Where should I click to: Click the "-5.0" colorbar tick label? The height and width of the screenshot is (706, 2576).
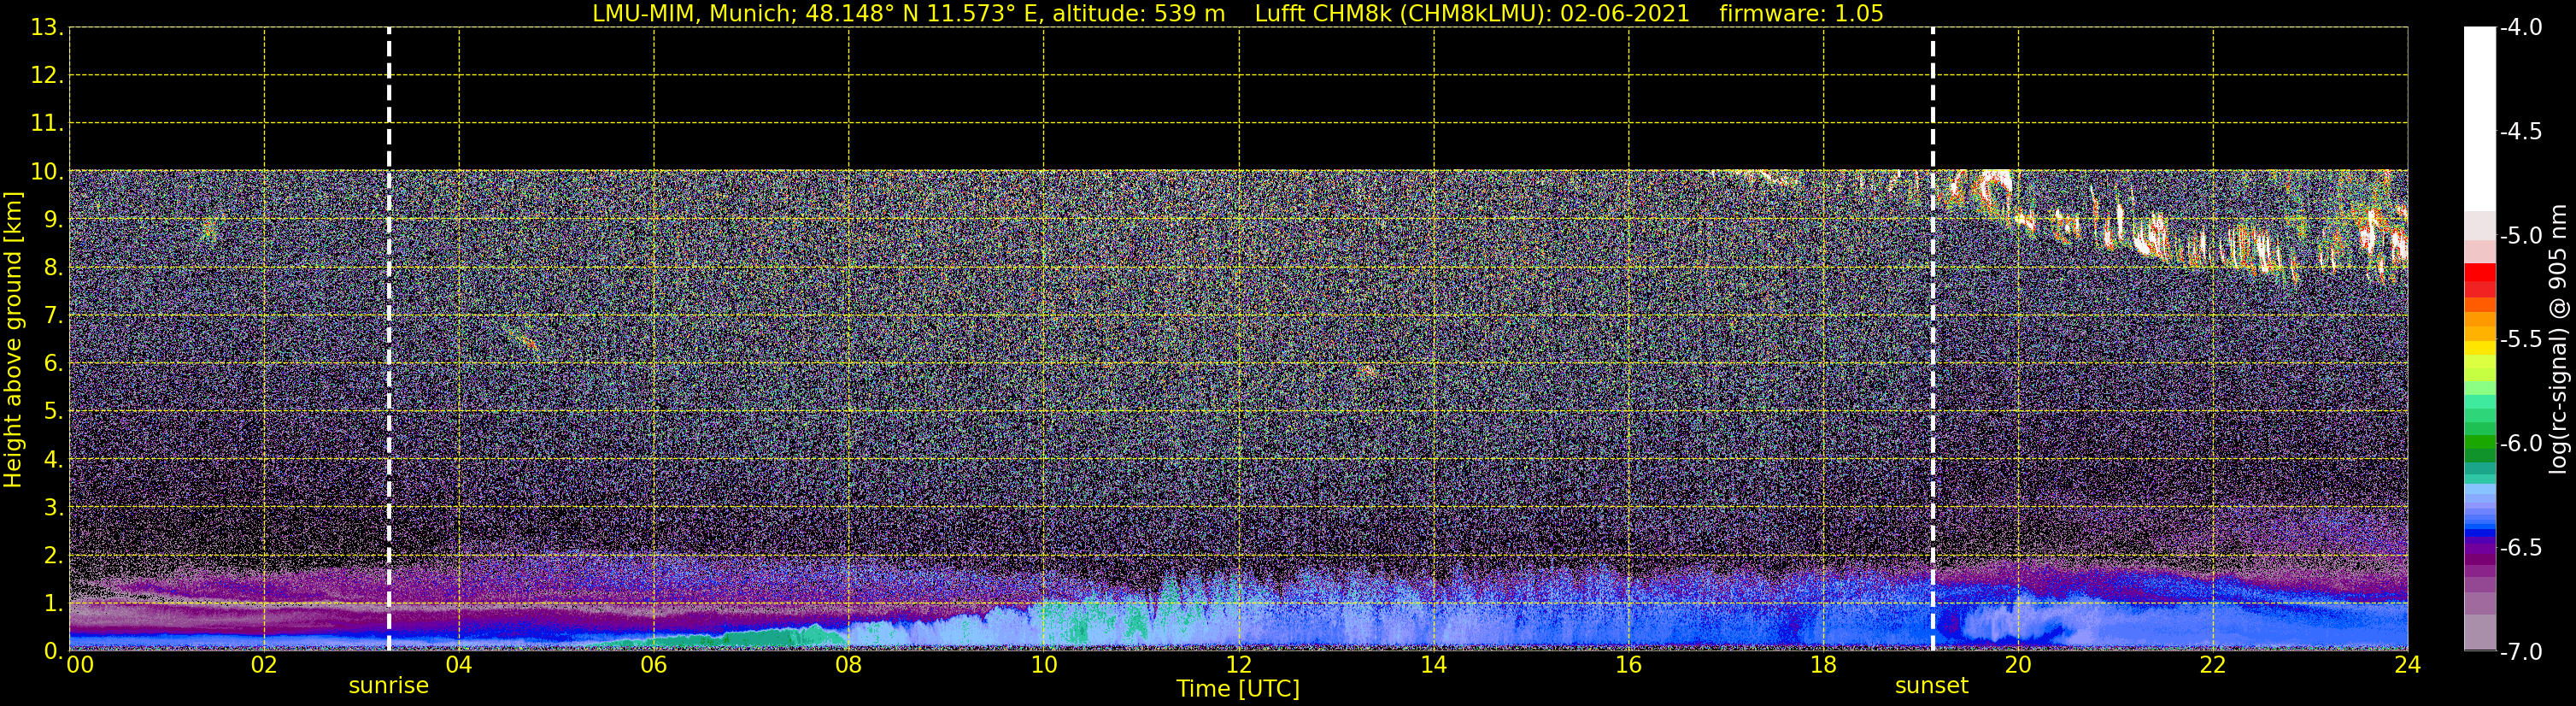(x=2520, y=236)
